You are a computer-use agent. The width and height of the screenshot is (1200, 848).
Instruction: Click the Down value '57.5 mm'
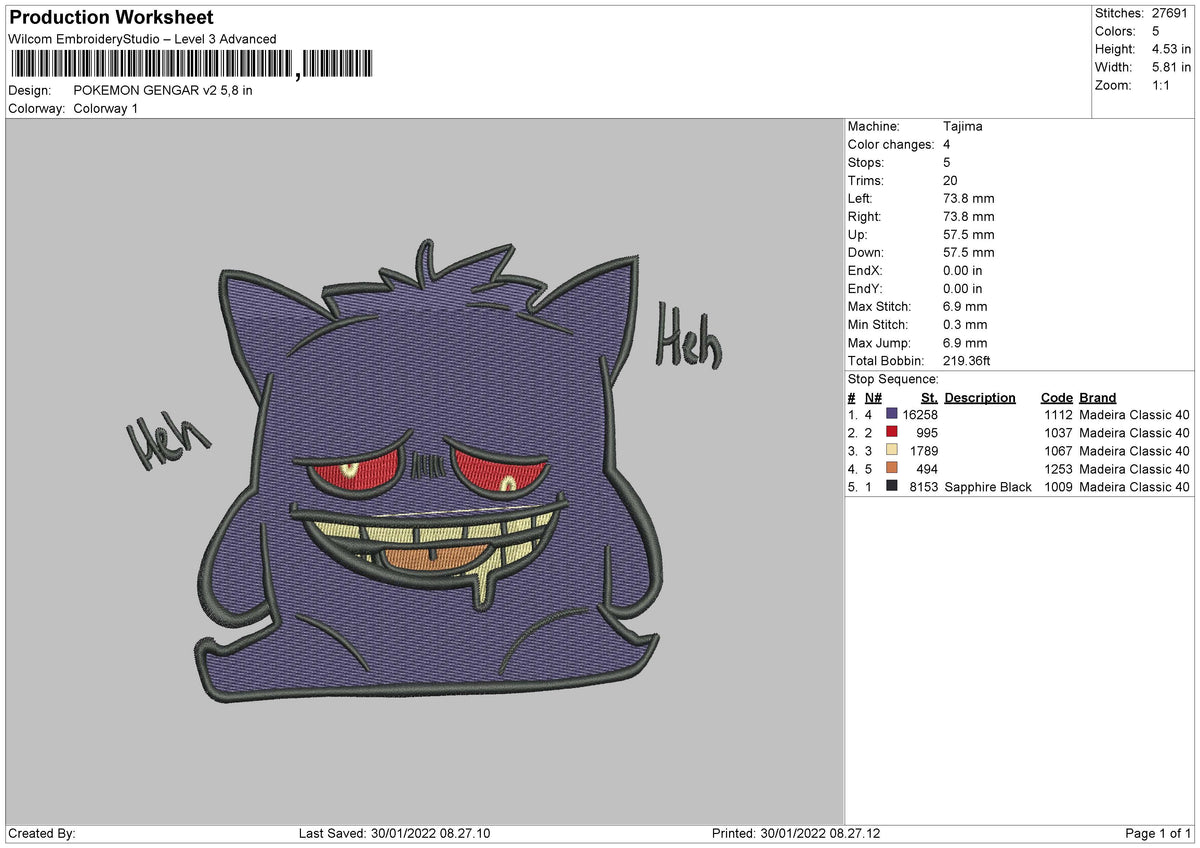pos(969,252)
